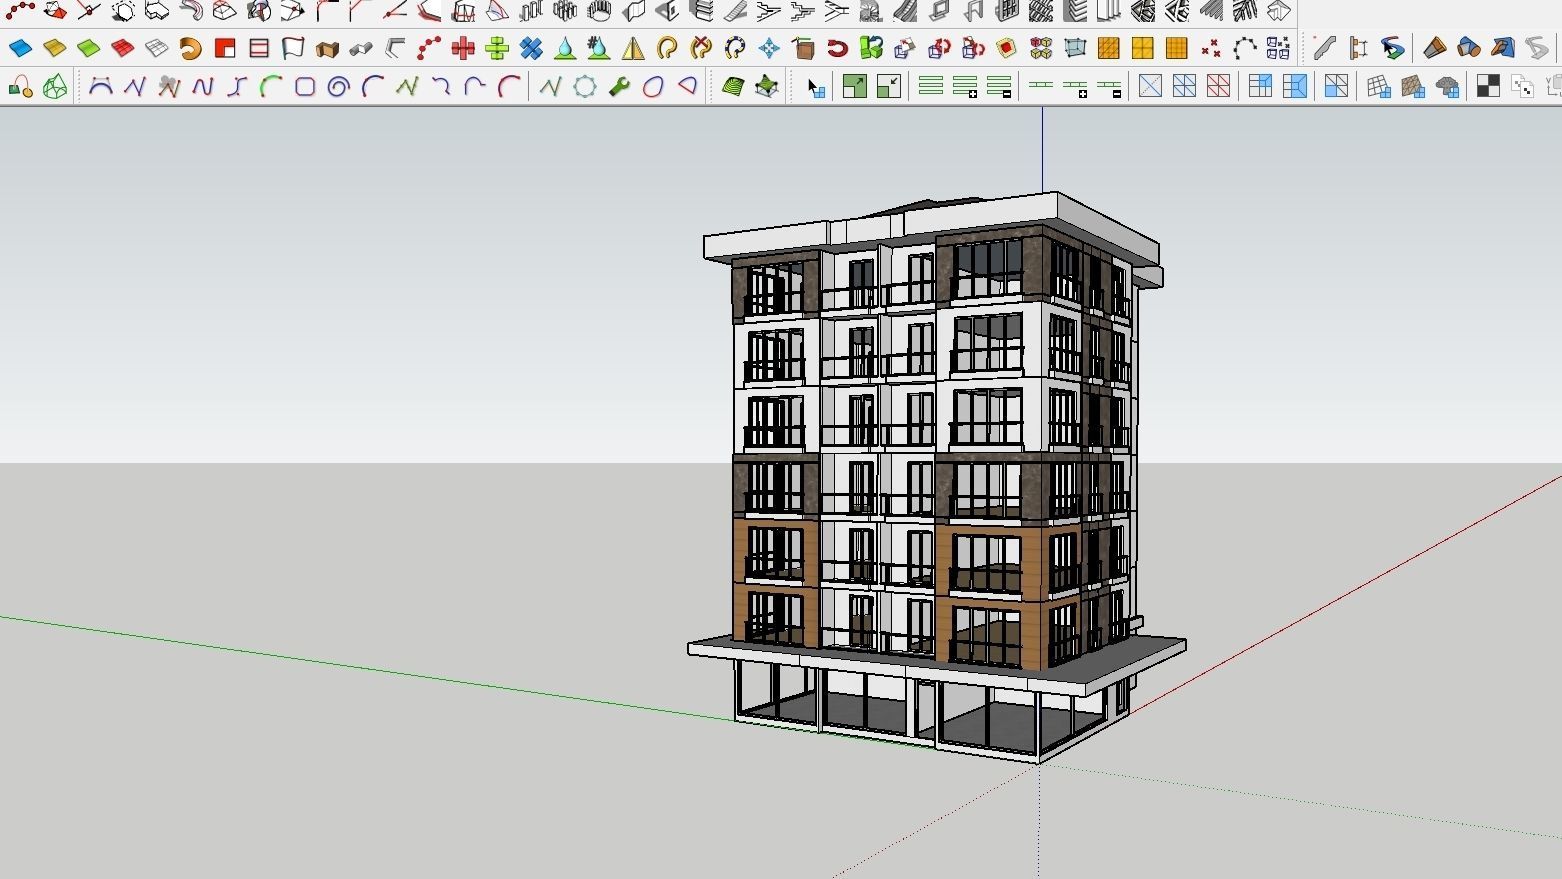The image size is (1562, 879).
Task: Click the green shrink selection inward arrow icon
Action: tap(888, 87)
